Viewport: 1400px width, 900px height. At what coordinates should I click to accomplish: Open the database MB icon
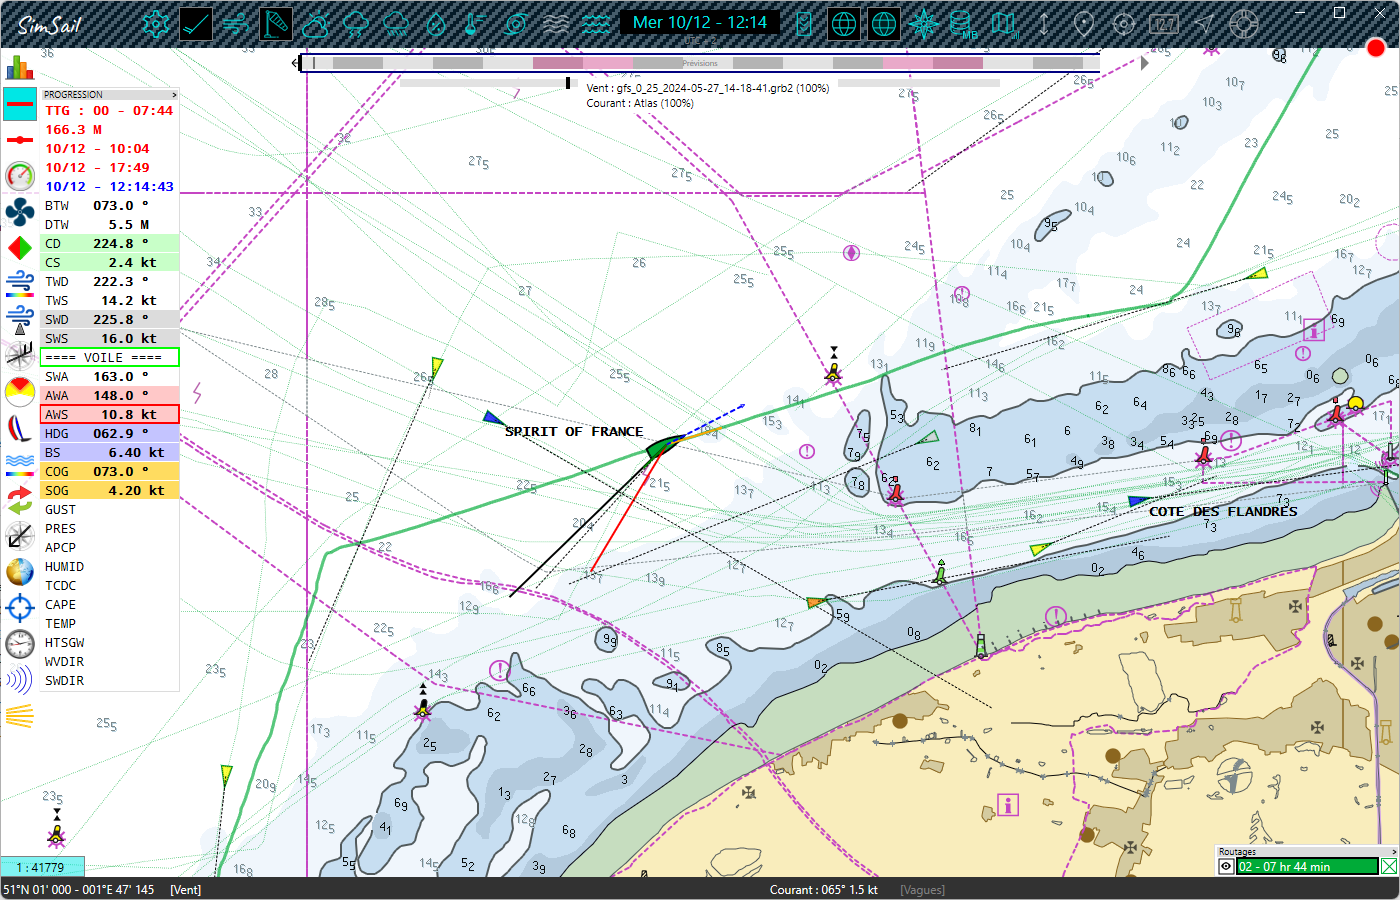tap(962, 24)
